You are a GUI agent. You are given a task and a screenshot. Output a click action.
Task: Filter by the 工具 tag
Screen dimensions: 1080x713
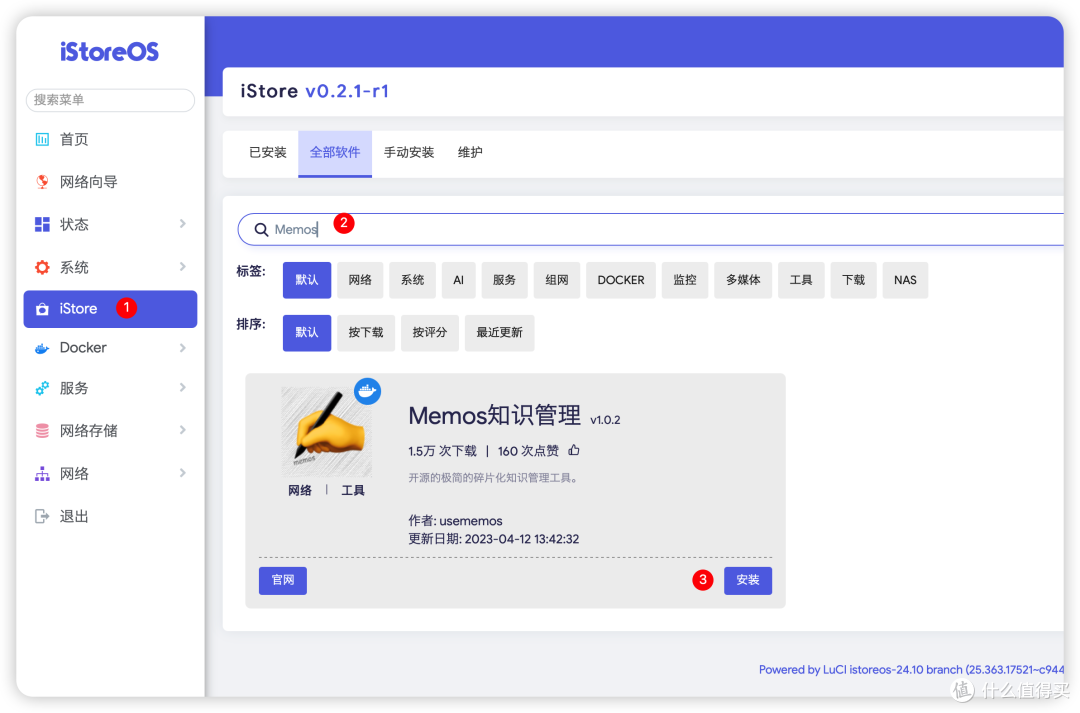pos(801,280)
